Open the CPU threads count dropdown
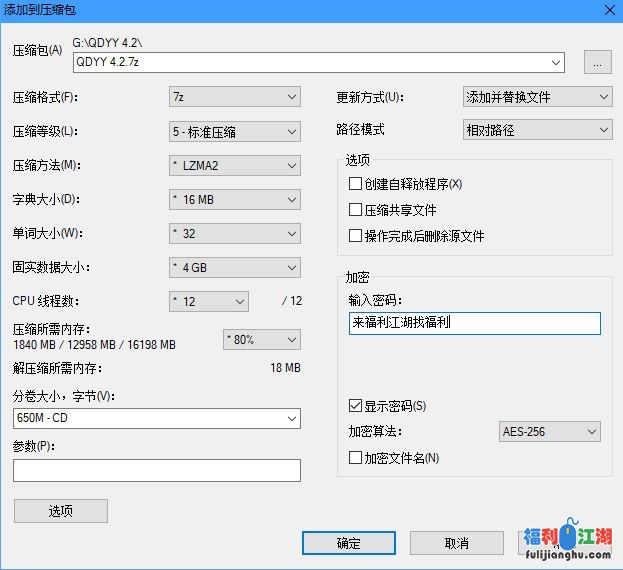 pos(209,301)
